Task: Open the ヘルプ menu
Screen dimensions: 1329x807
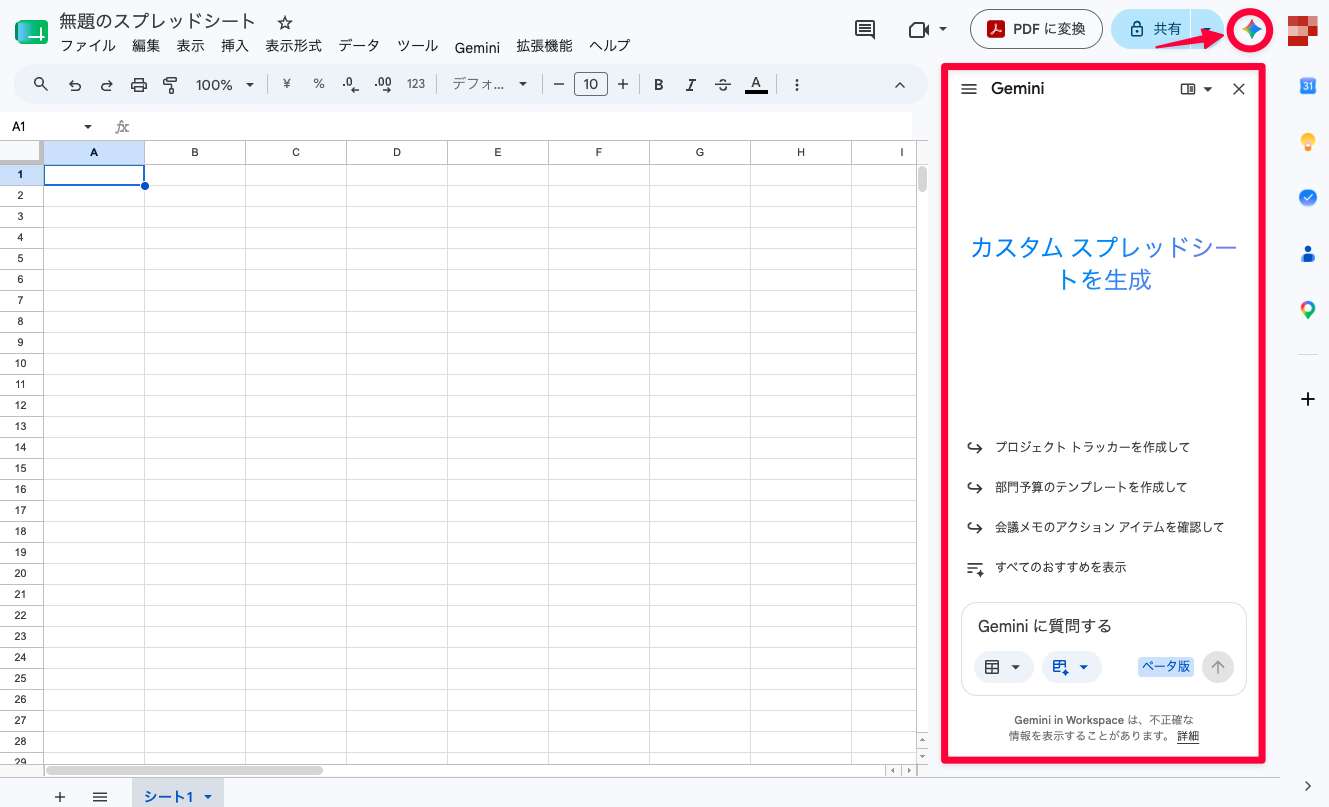Action: click(x=609, y=46)
